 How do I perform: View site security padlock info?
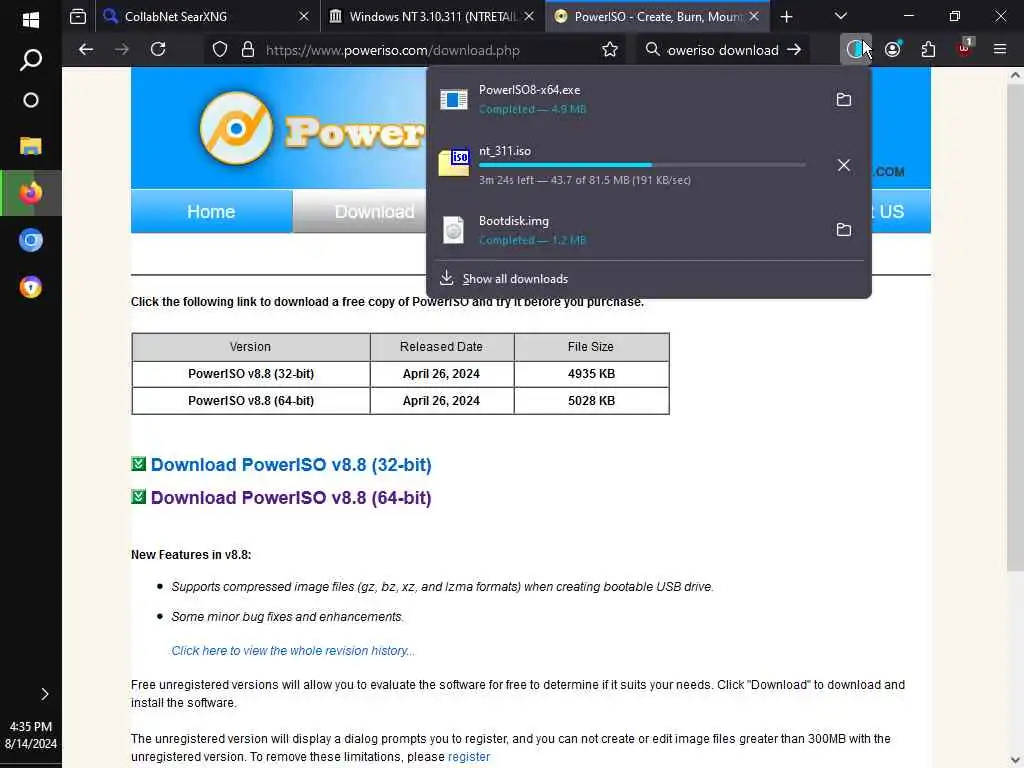tap(248, 50)
